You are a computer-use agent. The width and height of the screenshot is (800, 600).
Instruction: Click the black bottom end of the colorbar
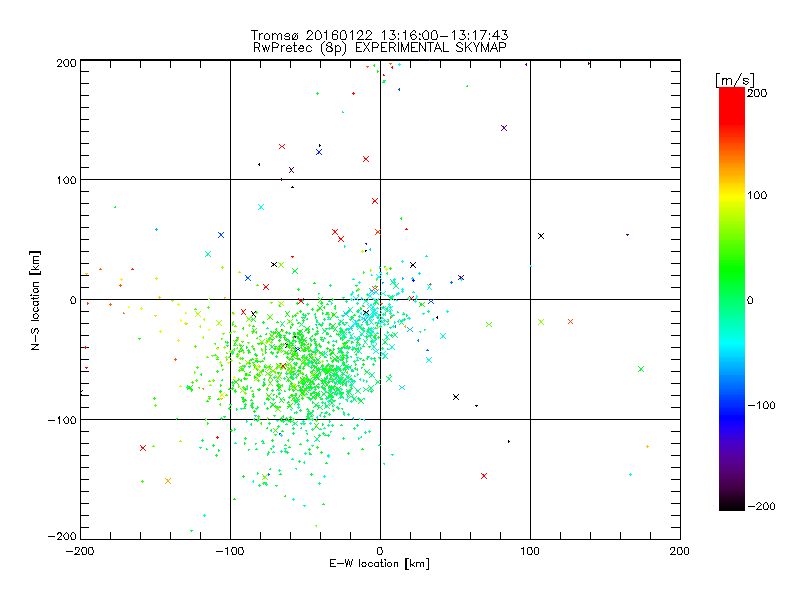732,505
